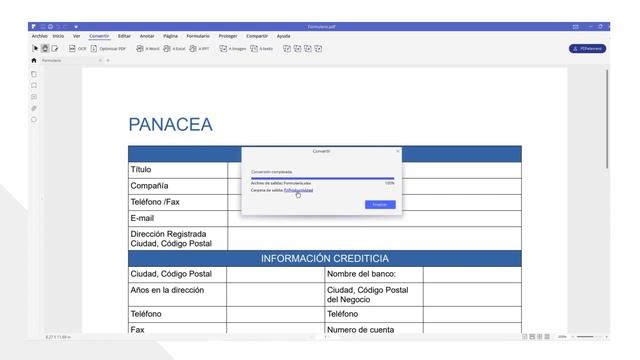This screenshot has width=640, height=360.
Task: Click the E-mail input cell
Action: [x=374, y=218]
